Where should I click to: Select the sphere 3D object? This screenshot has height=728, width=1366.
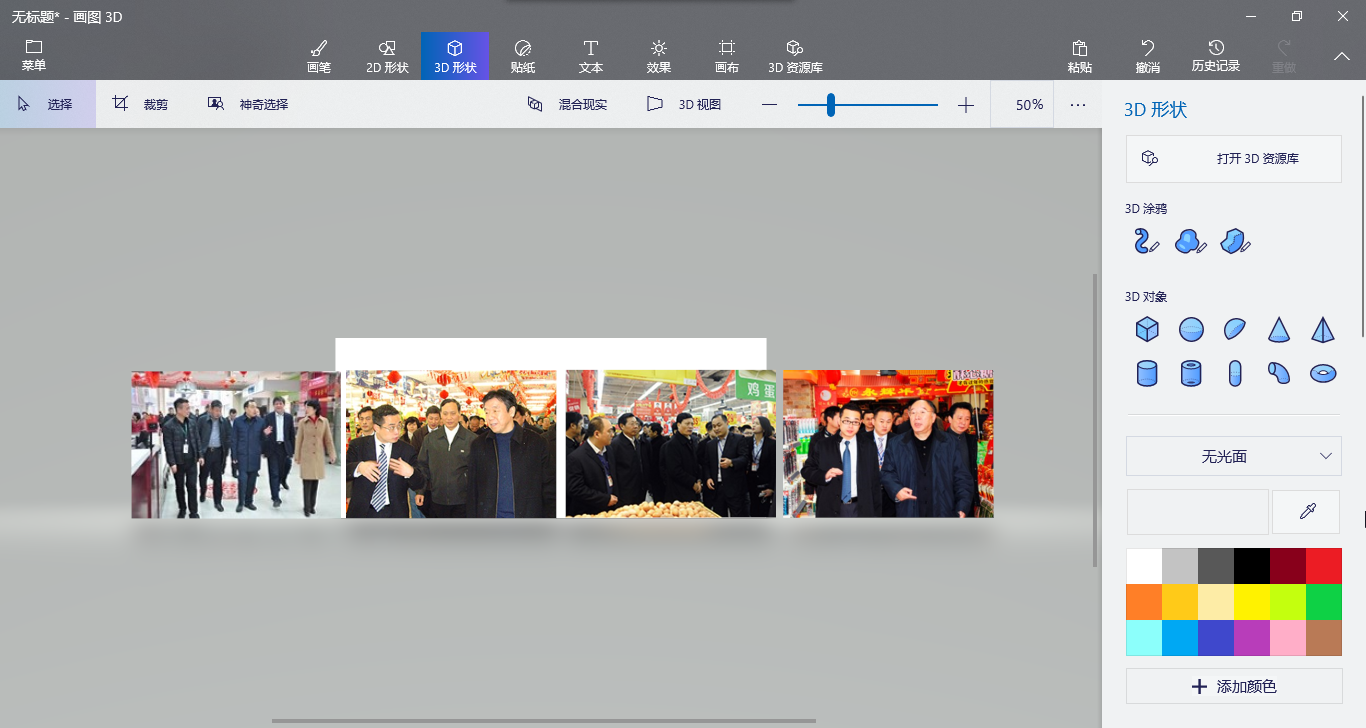pyautogui.click(x=1191, y=329)
